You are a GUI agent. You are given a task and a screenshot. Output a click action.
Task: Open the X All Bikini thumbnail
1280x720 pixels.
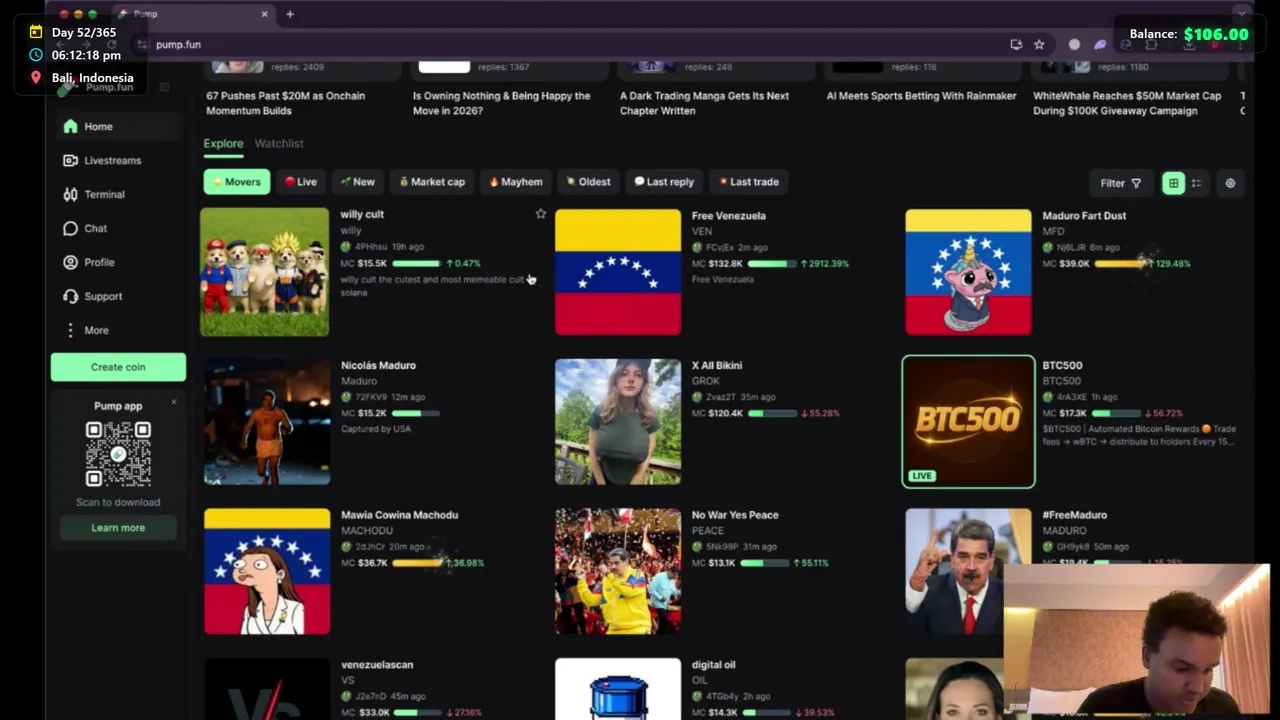(618, 422)
